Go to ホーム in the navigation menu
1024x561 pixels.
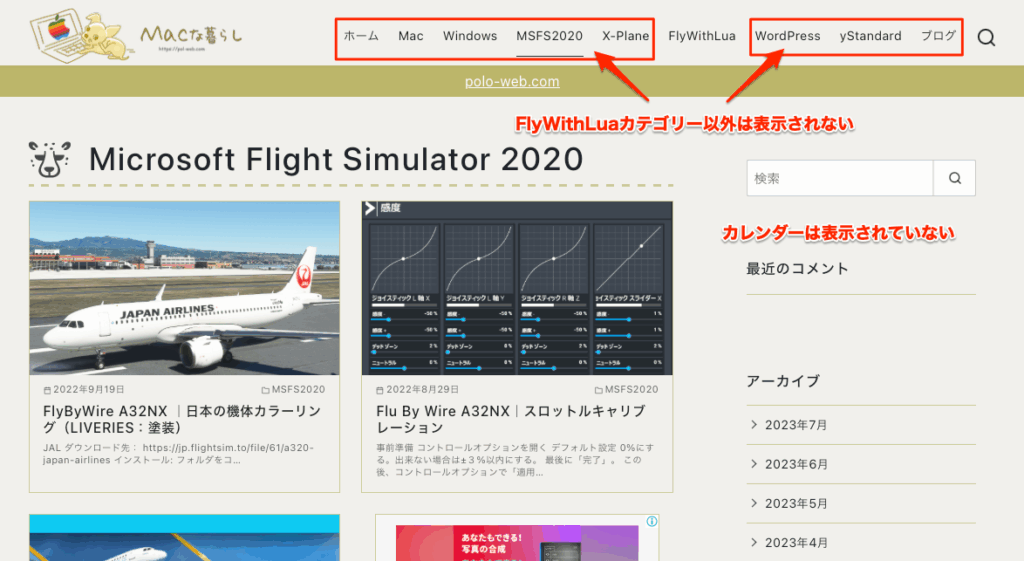pyautogui.click(x=361, y=36)
